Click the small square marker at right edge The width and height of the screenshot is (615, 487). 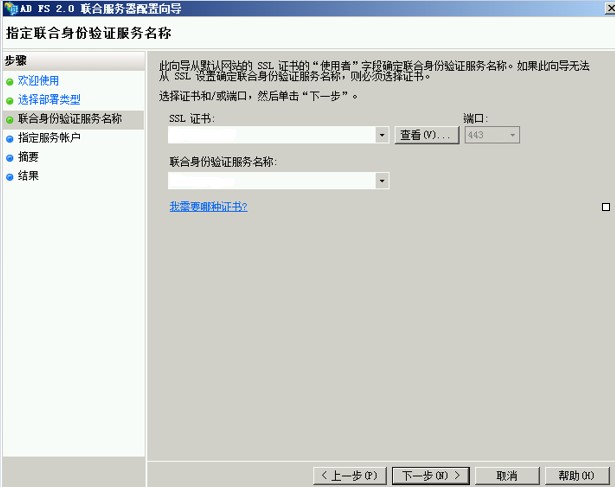pos(605,207)
